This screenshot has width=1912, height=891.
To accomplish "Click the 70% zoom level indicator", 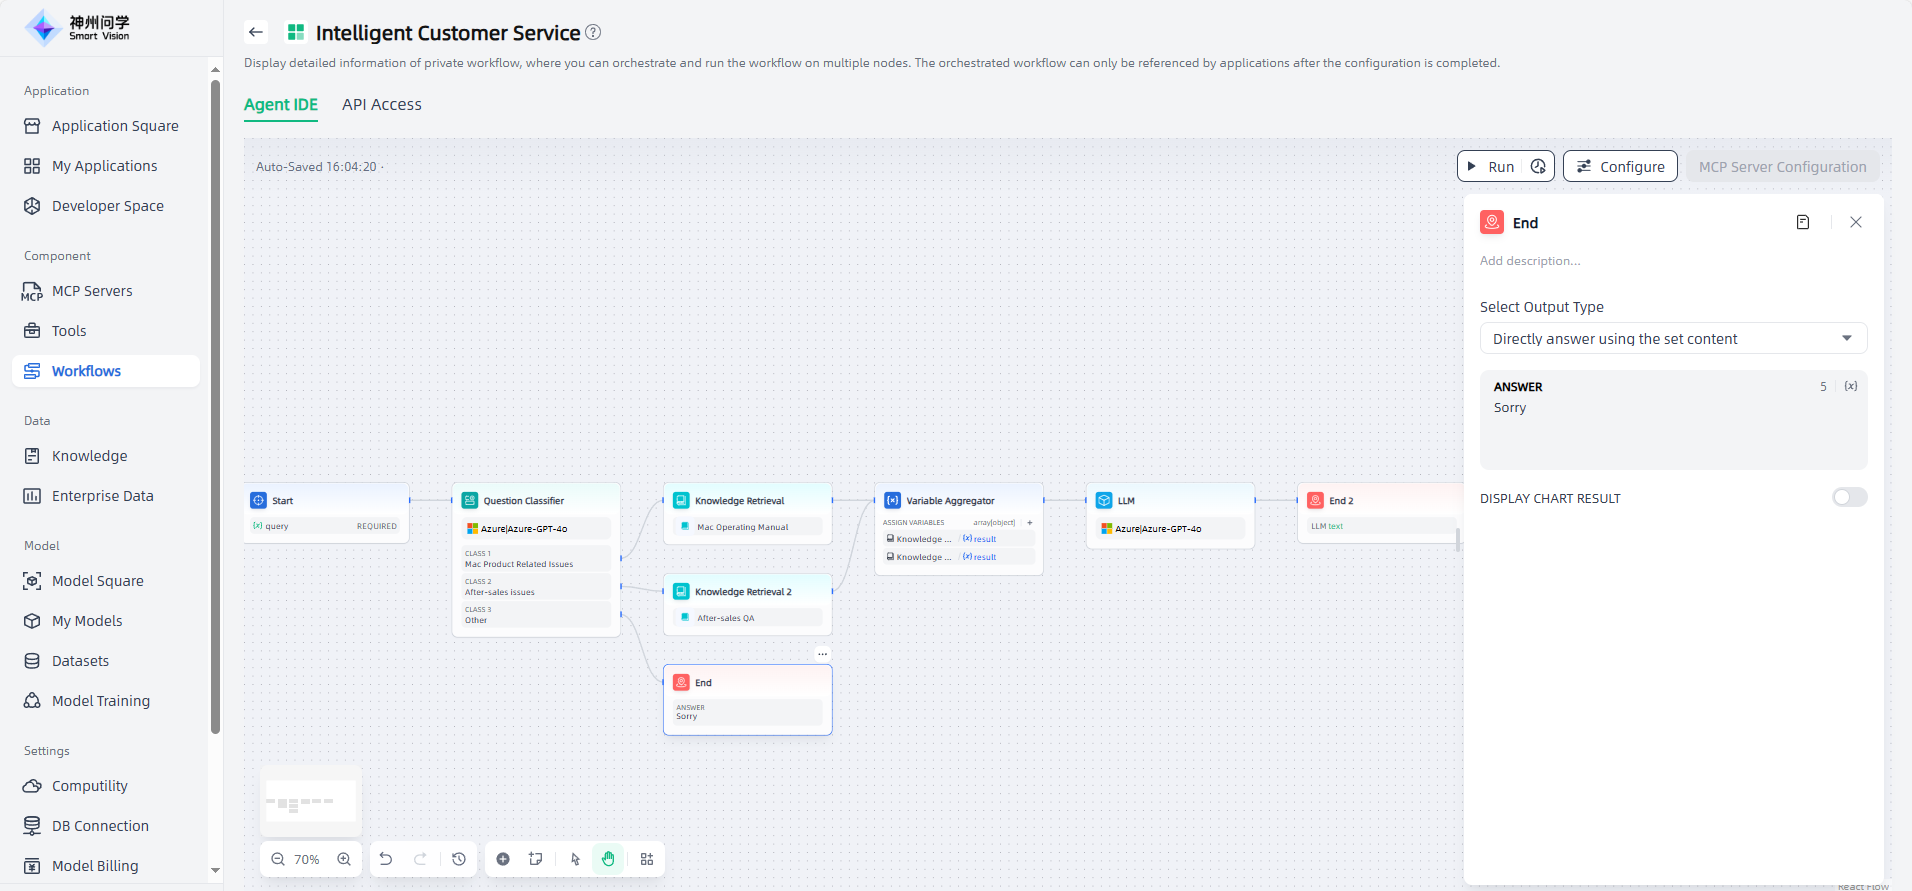I will click(307, 859).
